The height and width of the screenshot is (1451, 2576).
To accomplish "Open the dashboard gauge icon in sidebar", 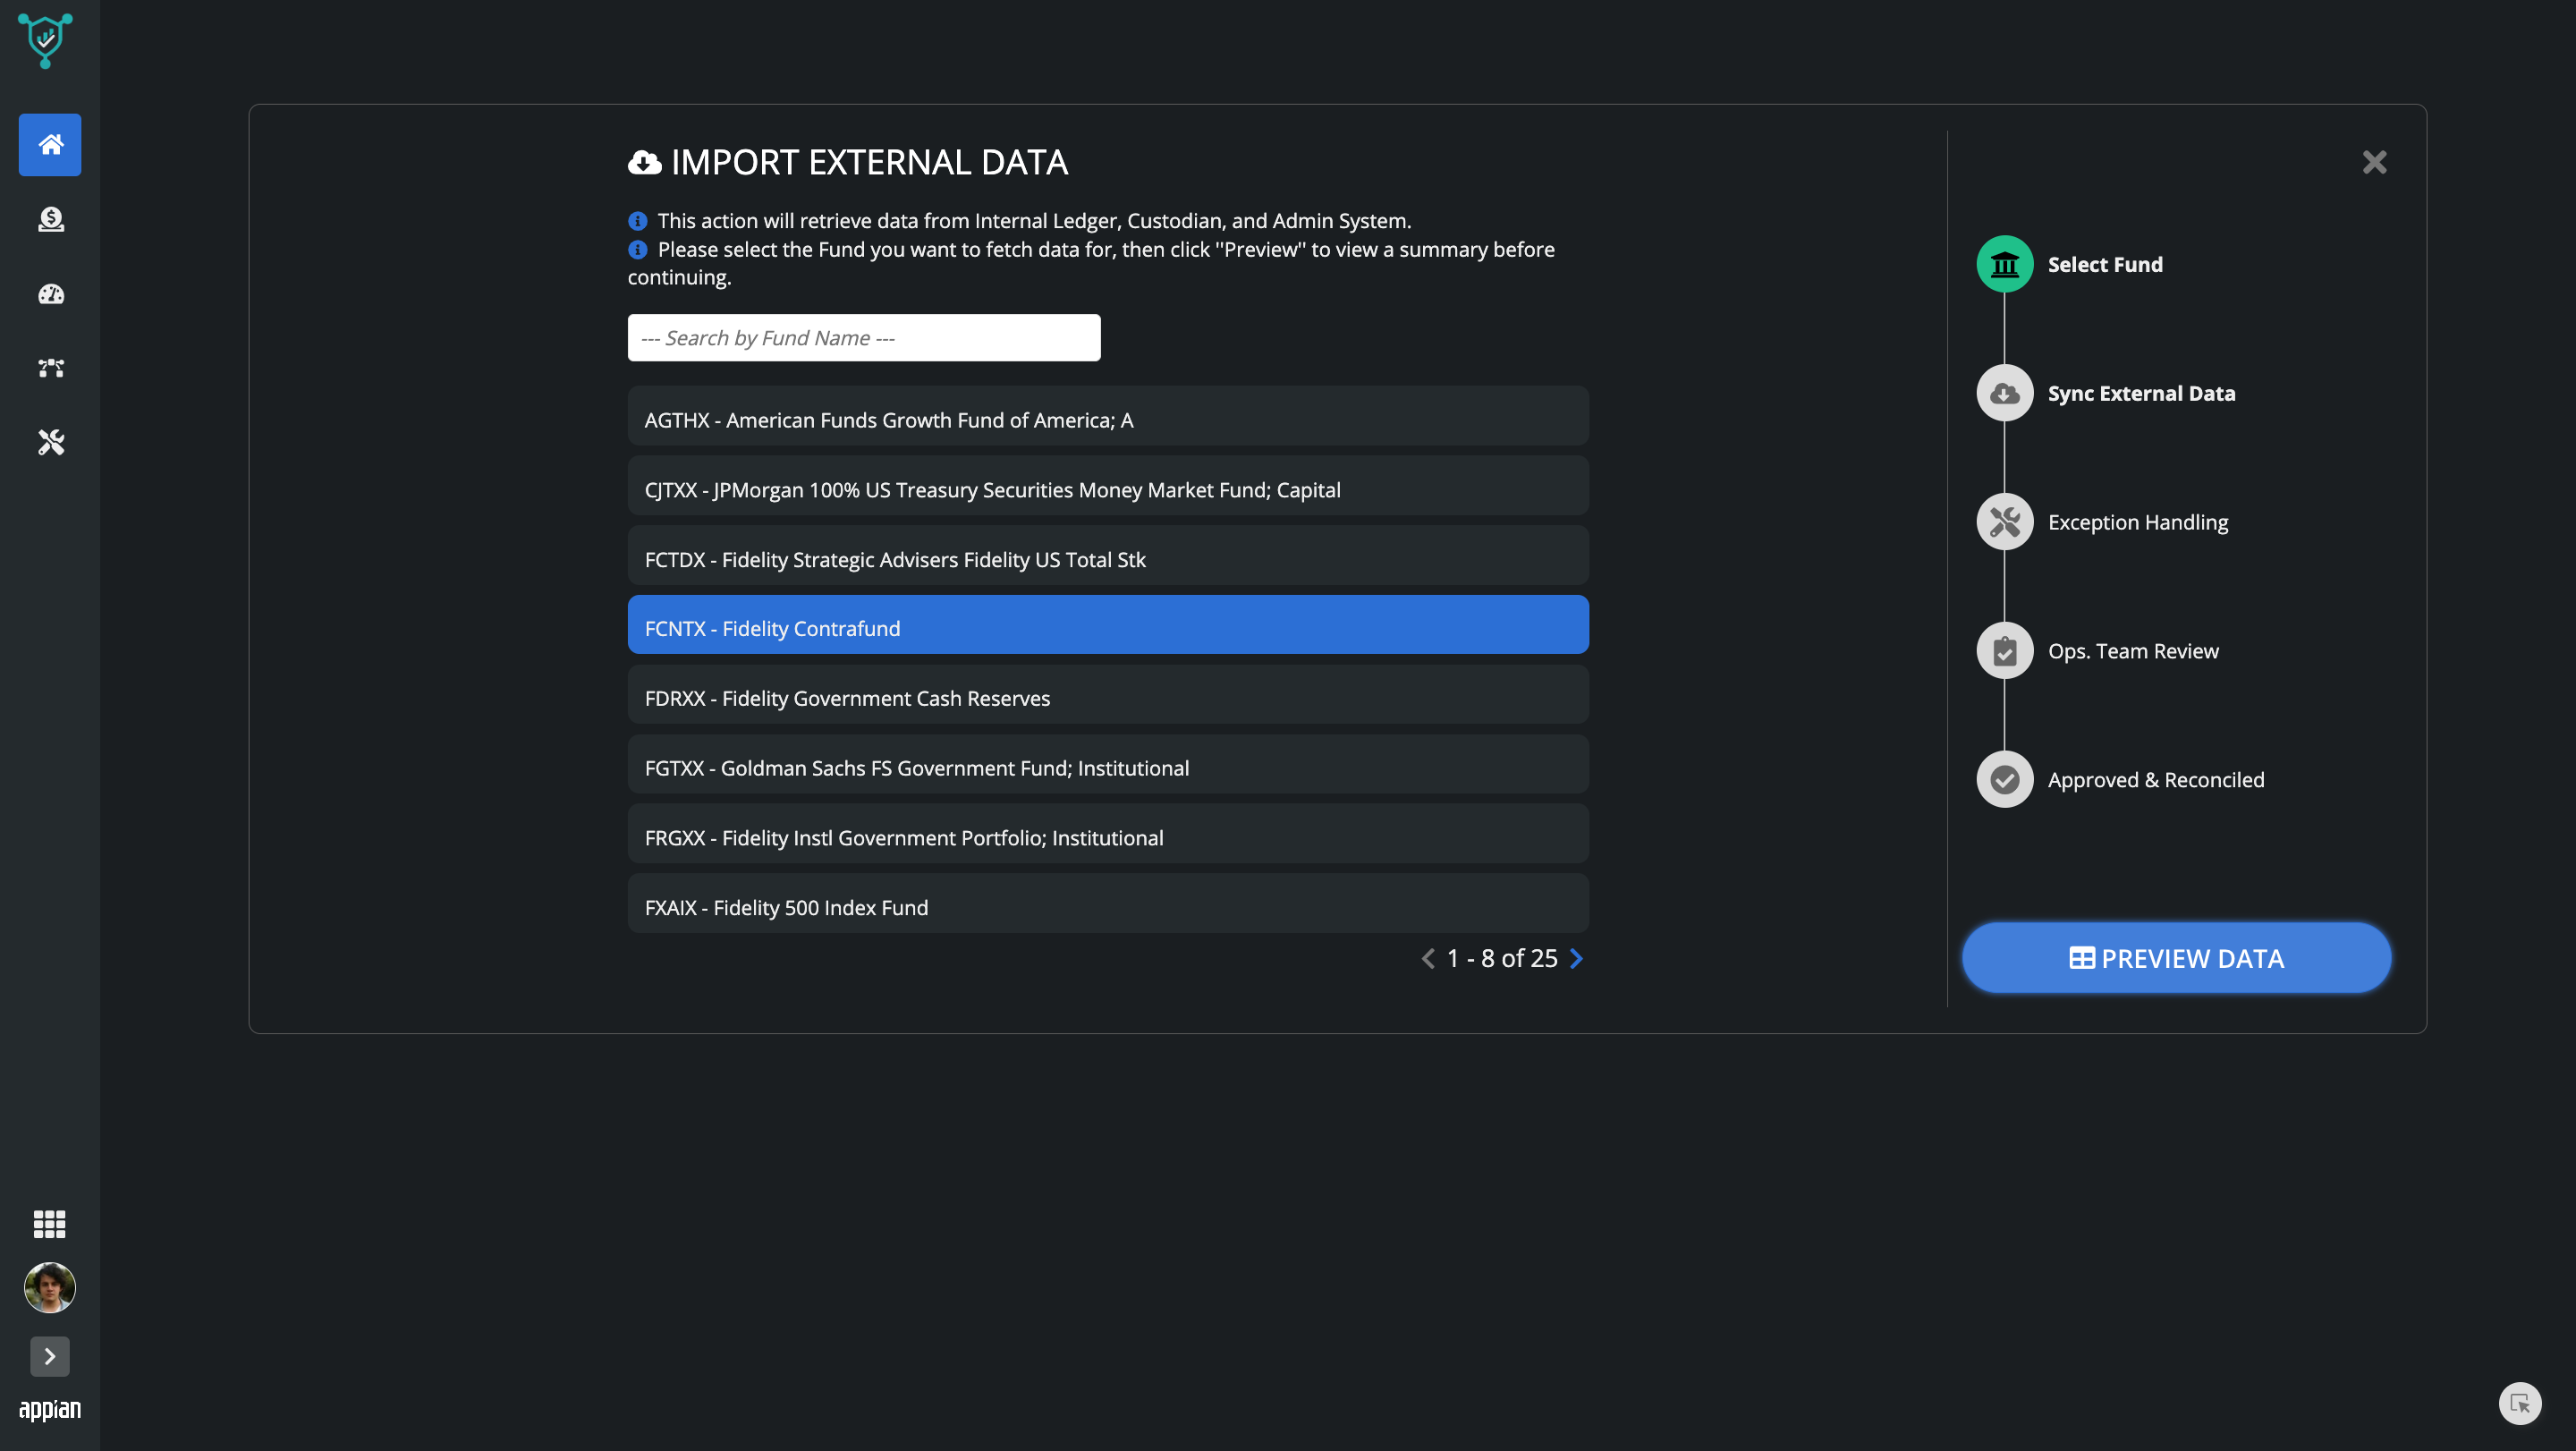I will pyautogui.click(x=51, y=294).
